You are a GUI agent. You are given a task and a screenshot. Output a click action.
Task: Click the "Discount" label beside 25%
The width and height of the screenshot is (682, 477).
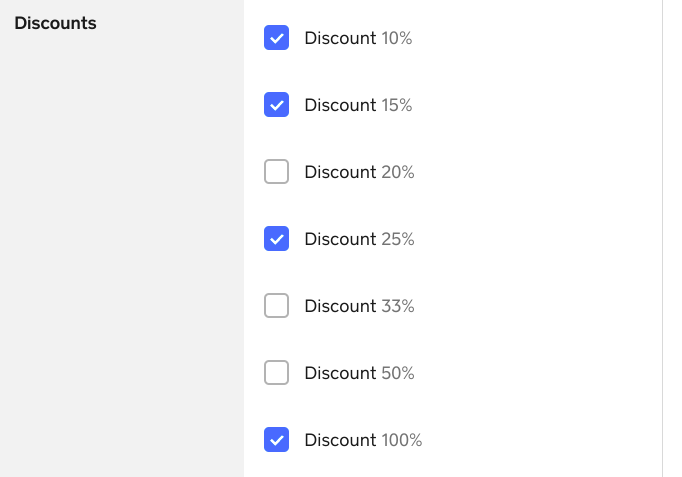[340, 239]
